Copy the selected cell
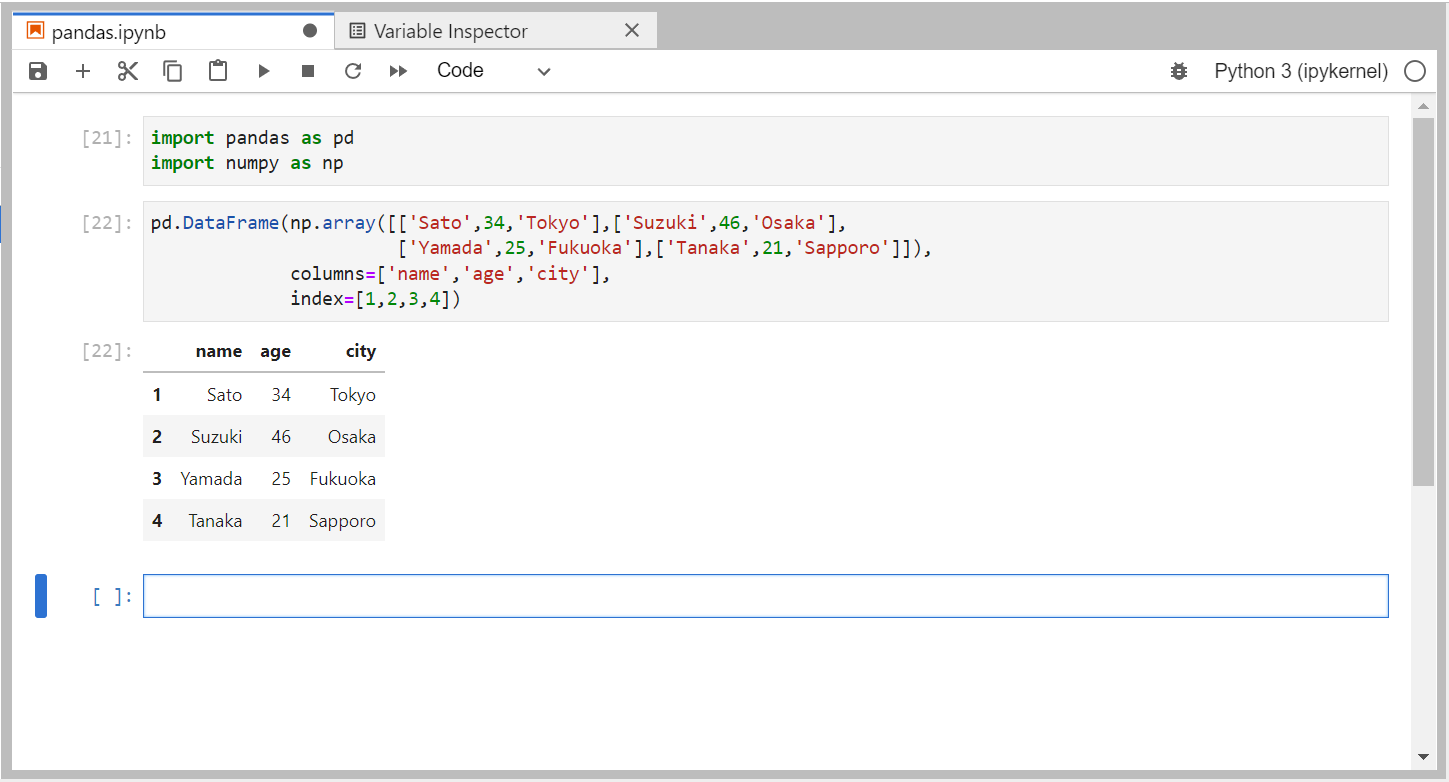Image resolution: width=1449 pixels, height=782 pixels. [x=172, y=70]
